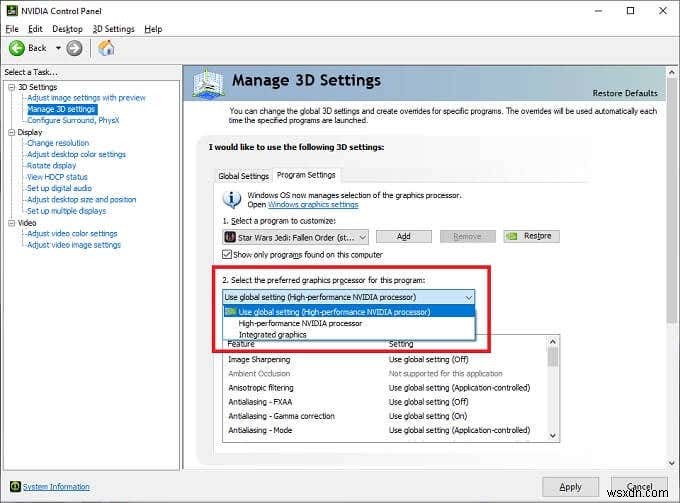680x503 pixels.
Task: Click the Cancel button
Action: pyautogui.click(x=639, y=487)
